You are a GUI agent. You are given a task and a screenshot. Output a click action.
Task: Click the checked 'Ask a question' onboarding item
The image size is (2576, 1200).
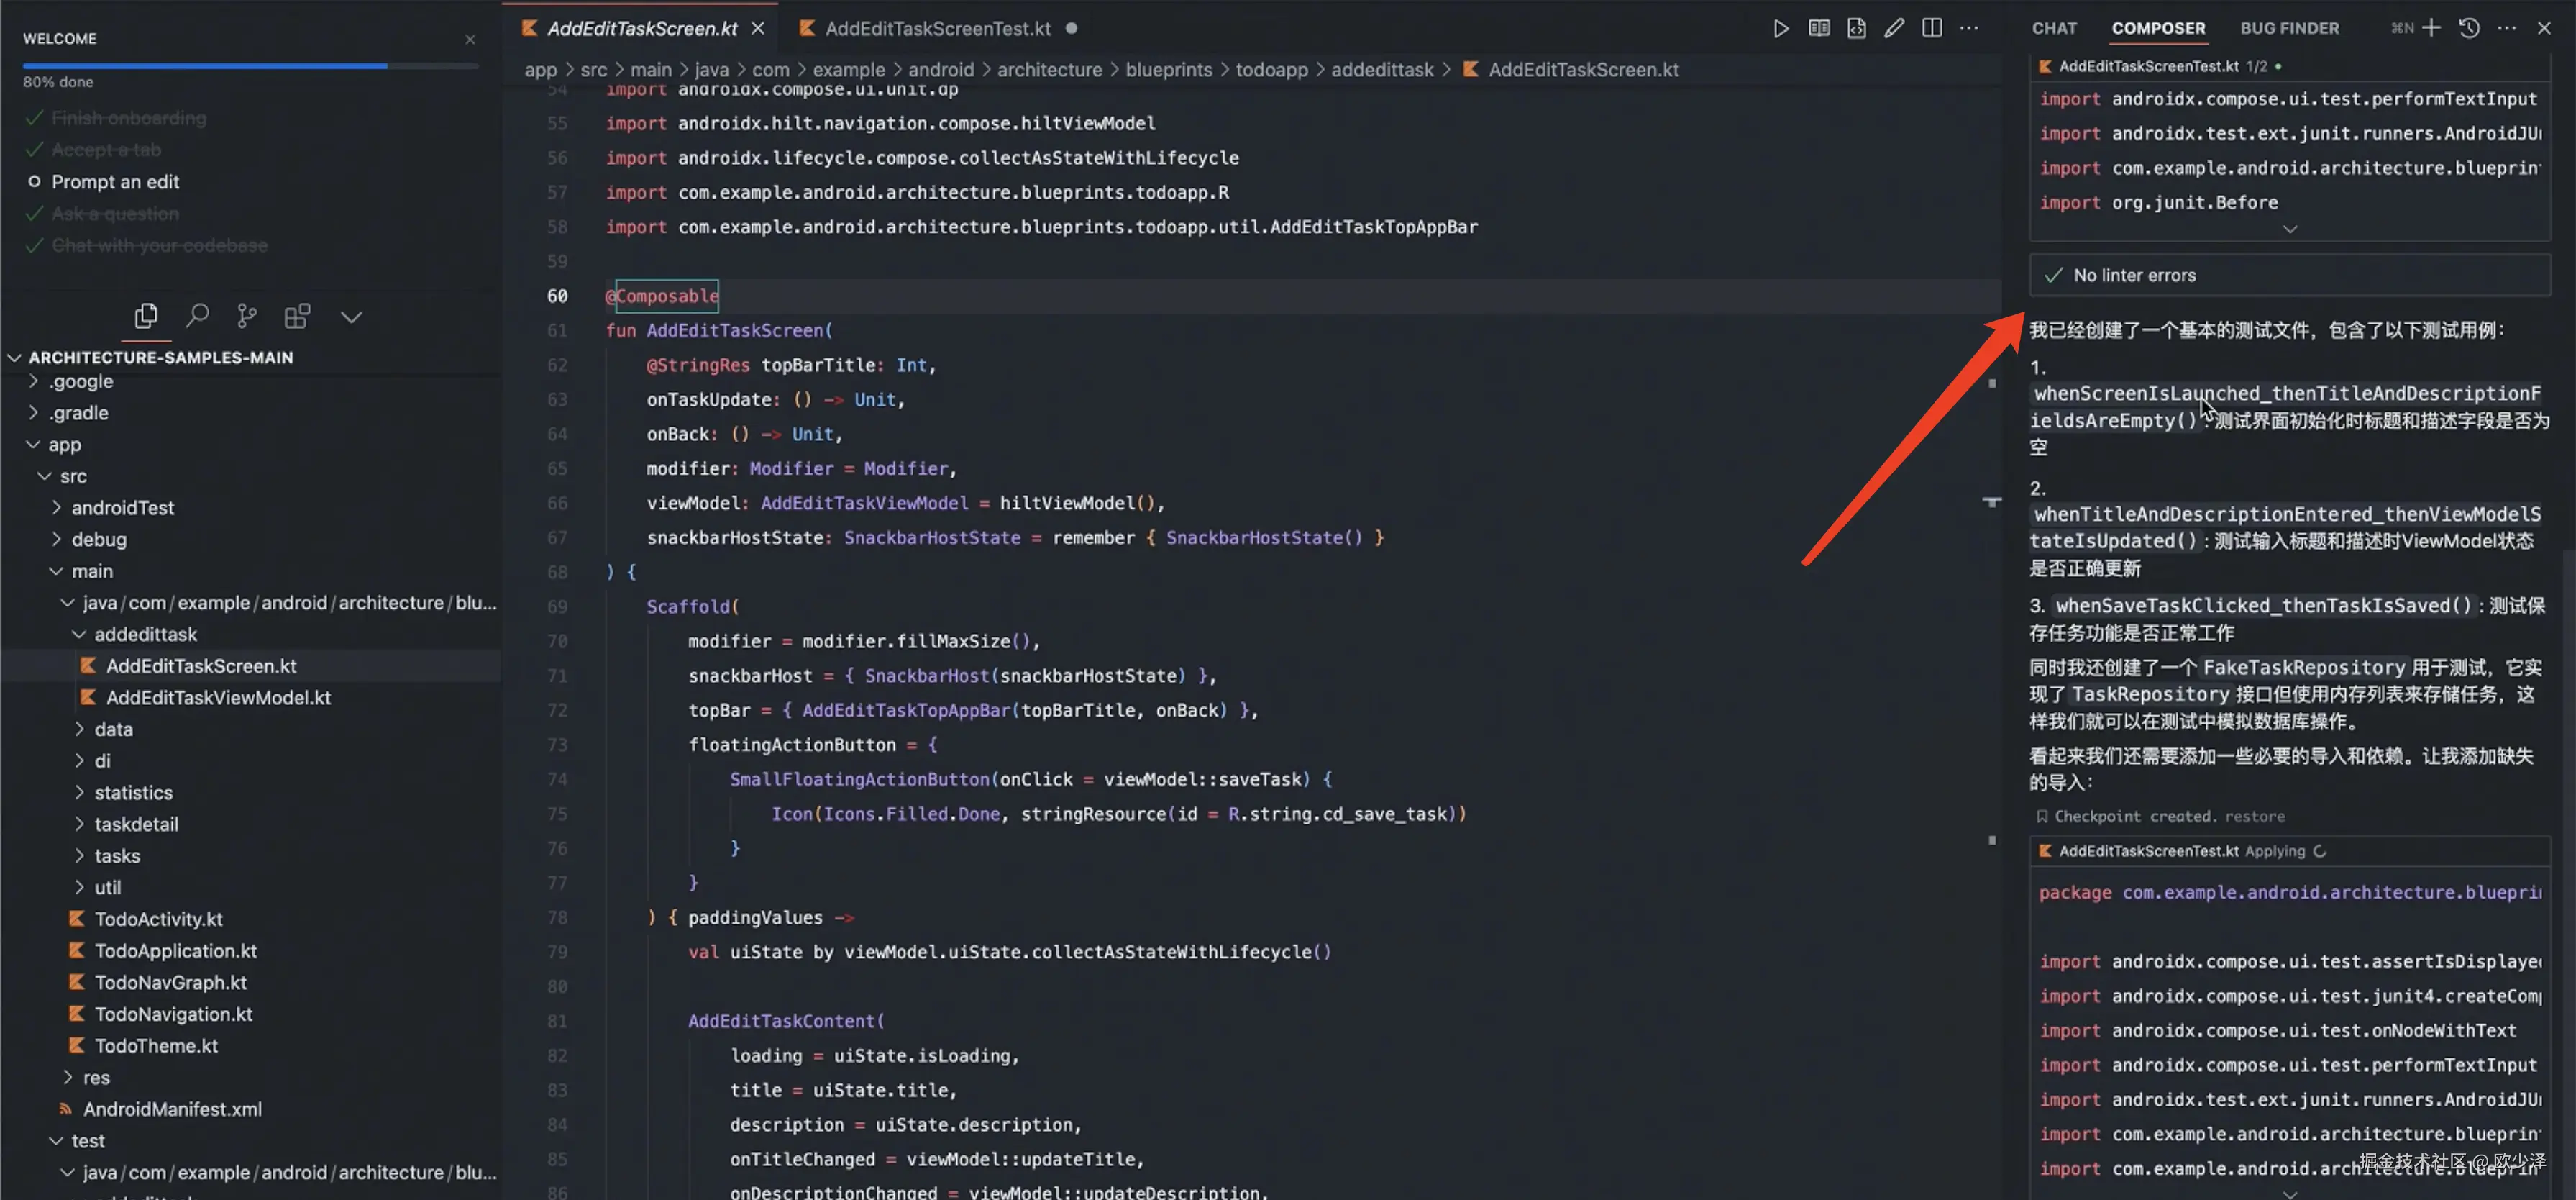click(115, 214)
